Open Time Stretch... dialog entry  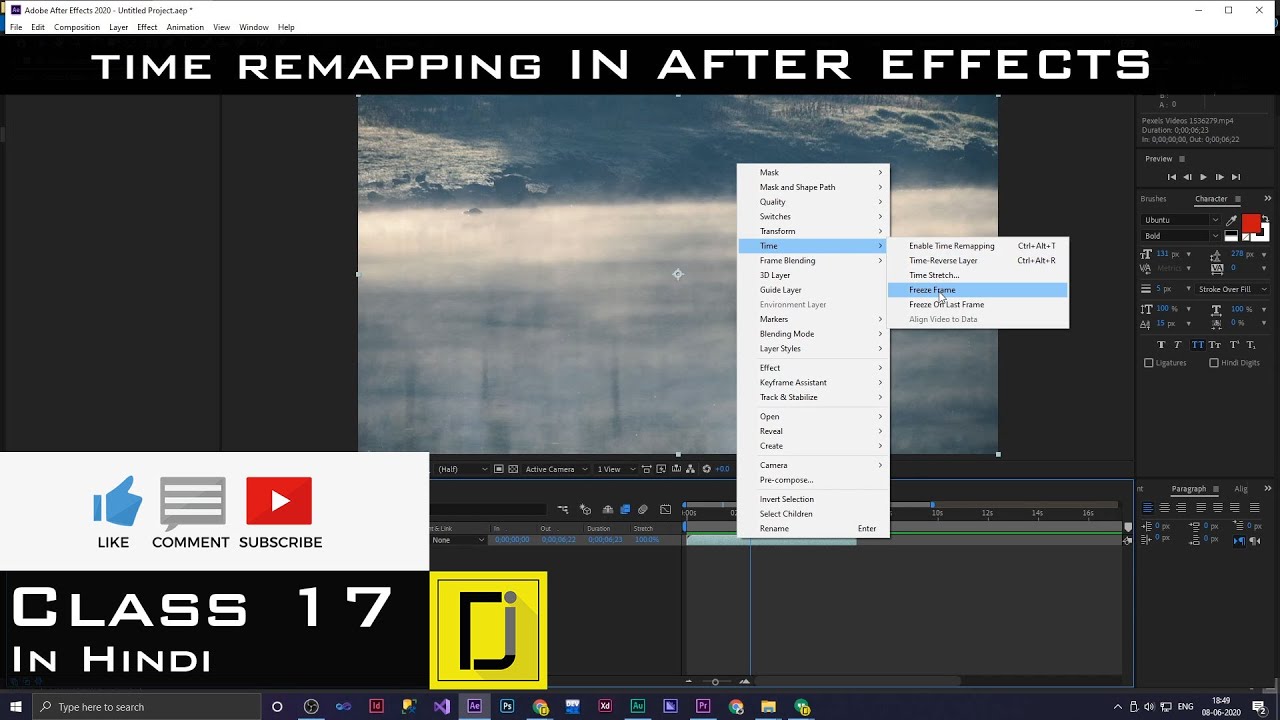(x=978, y=275)
